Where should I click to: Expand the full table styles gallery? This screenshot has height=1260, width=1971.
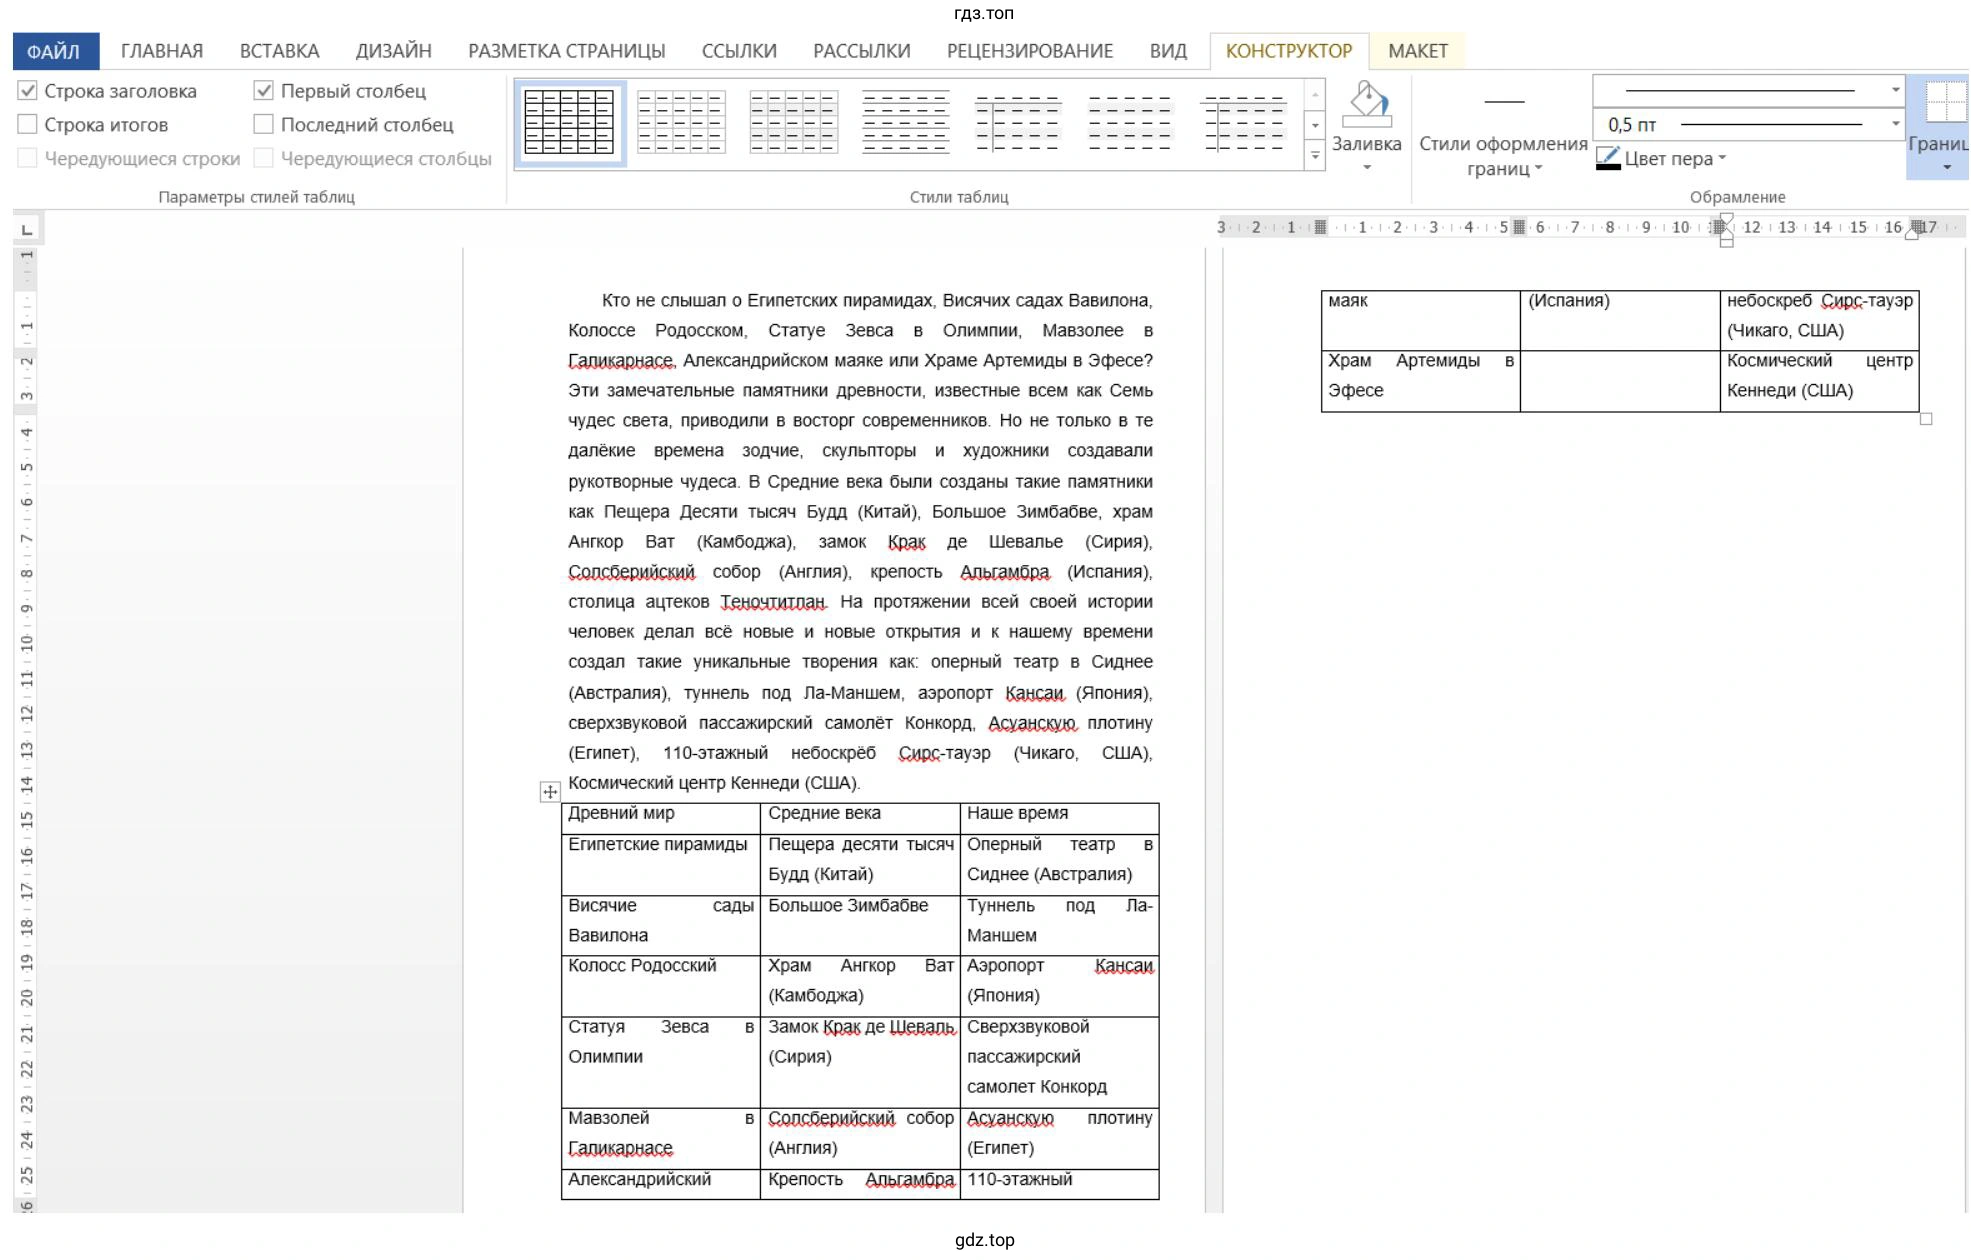pos(1315,155)
